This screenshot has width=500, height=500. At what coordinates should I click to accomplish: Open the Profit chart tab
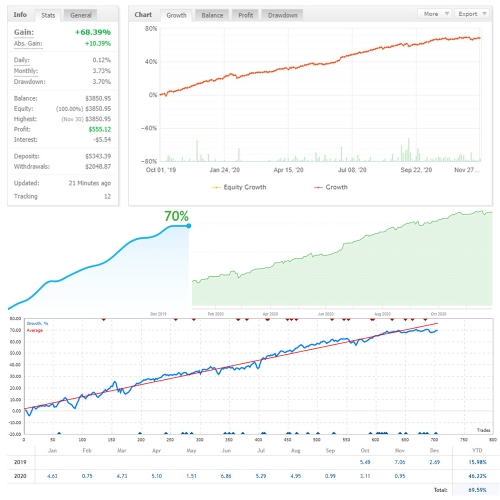(246, 15)
